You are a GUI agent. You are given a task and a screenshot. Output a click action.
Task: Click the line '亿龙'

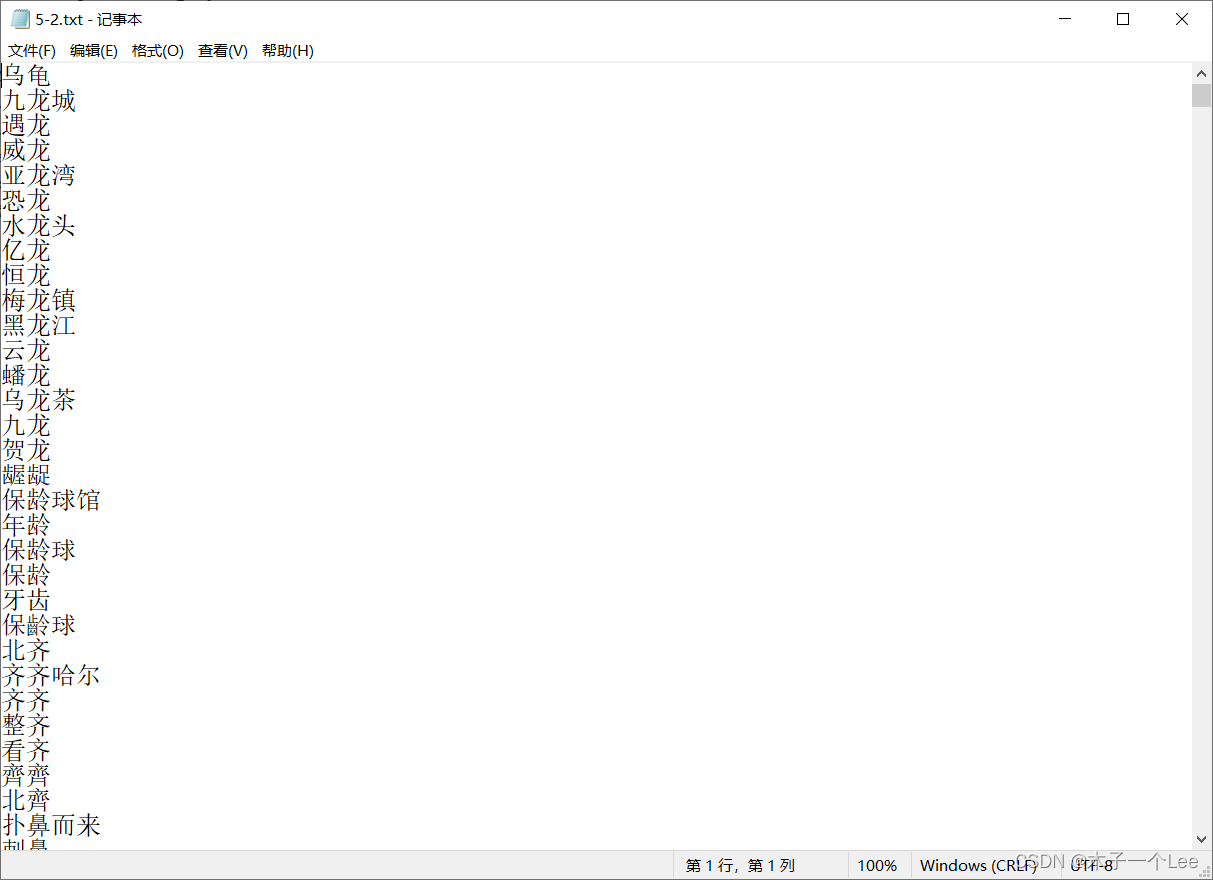[x=26, y=250]
